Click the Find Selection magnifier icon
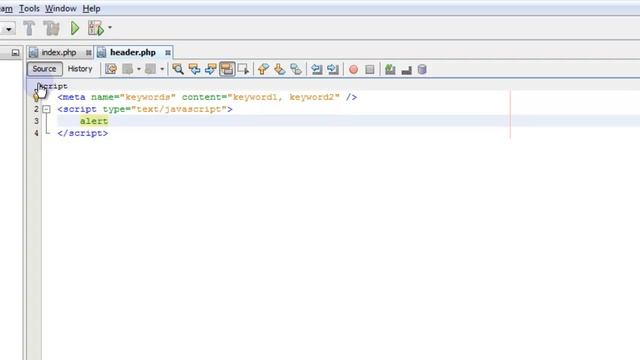Image resolution: width=640 pixels, height=360 pixels. 178,69
